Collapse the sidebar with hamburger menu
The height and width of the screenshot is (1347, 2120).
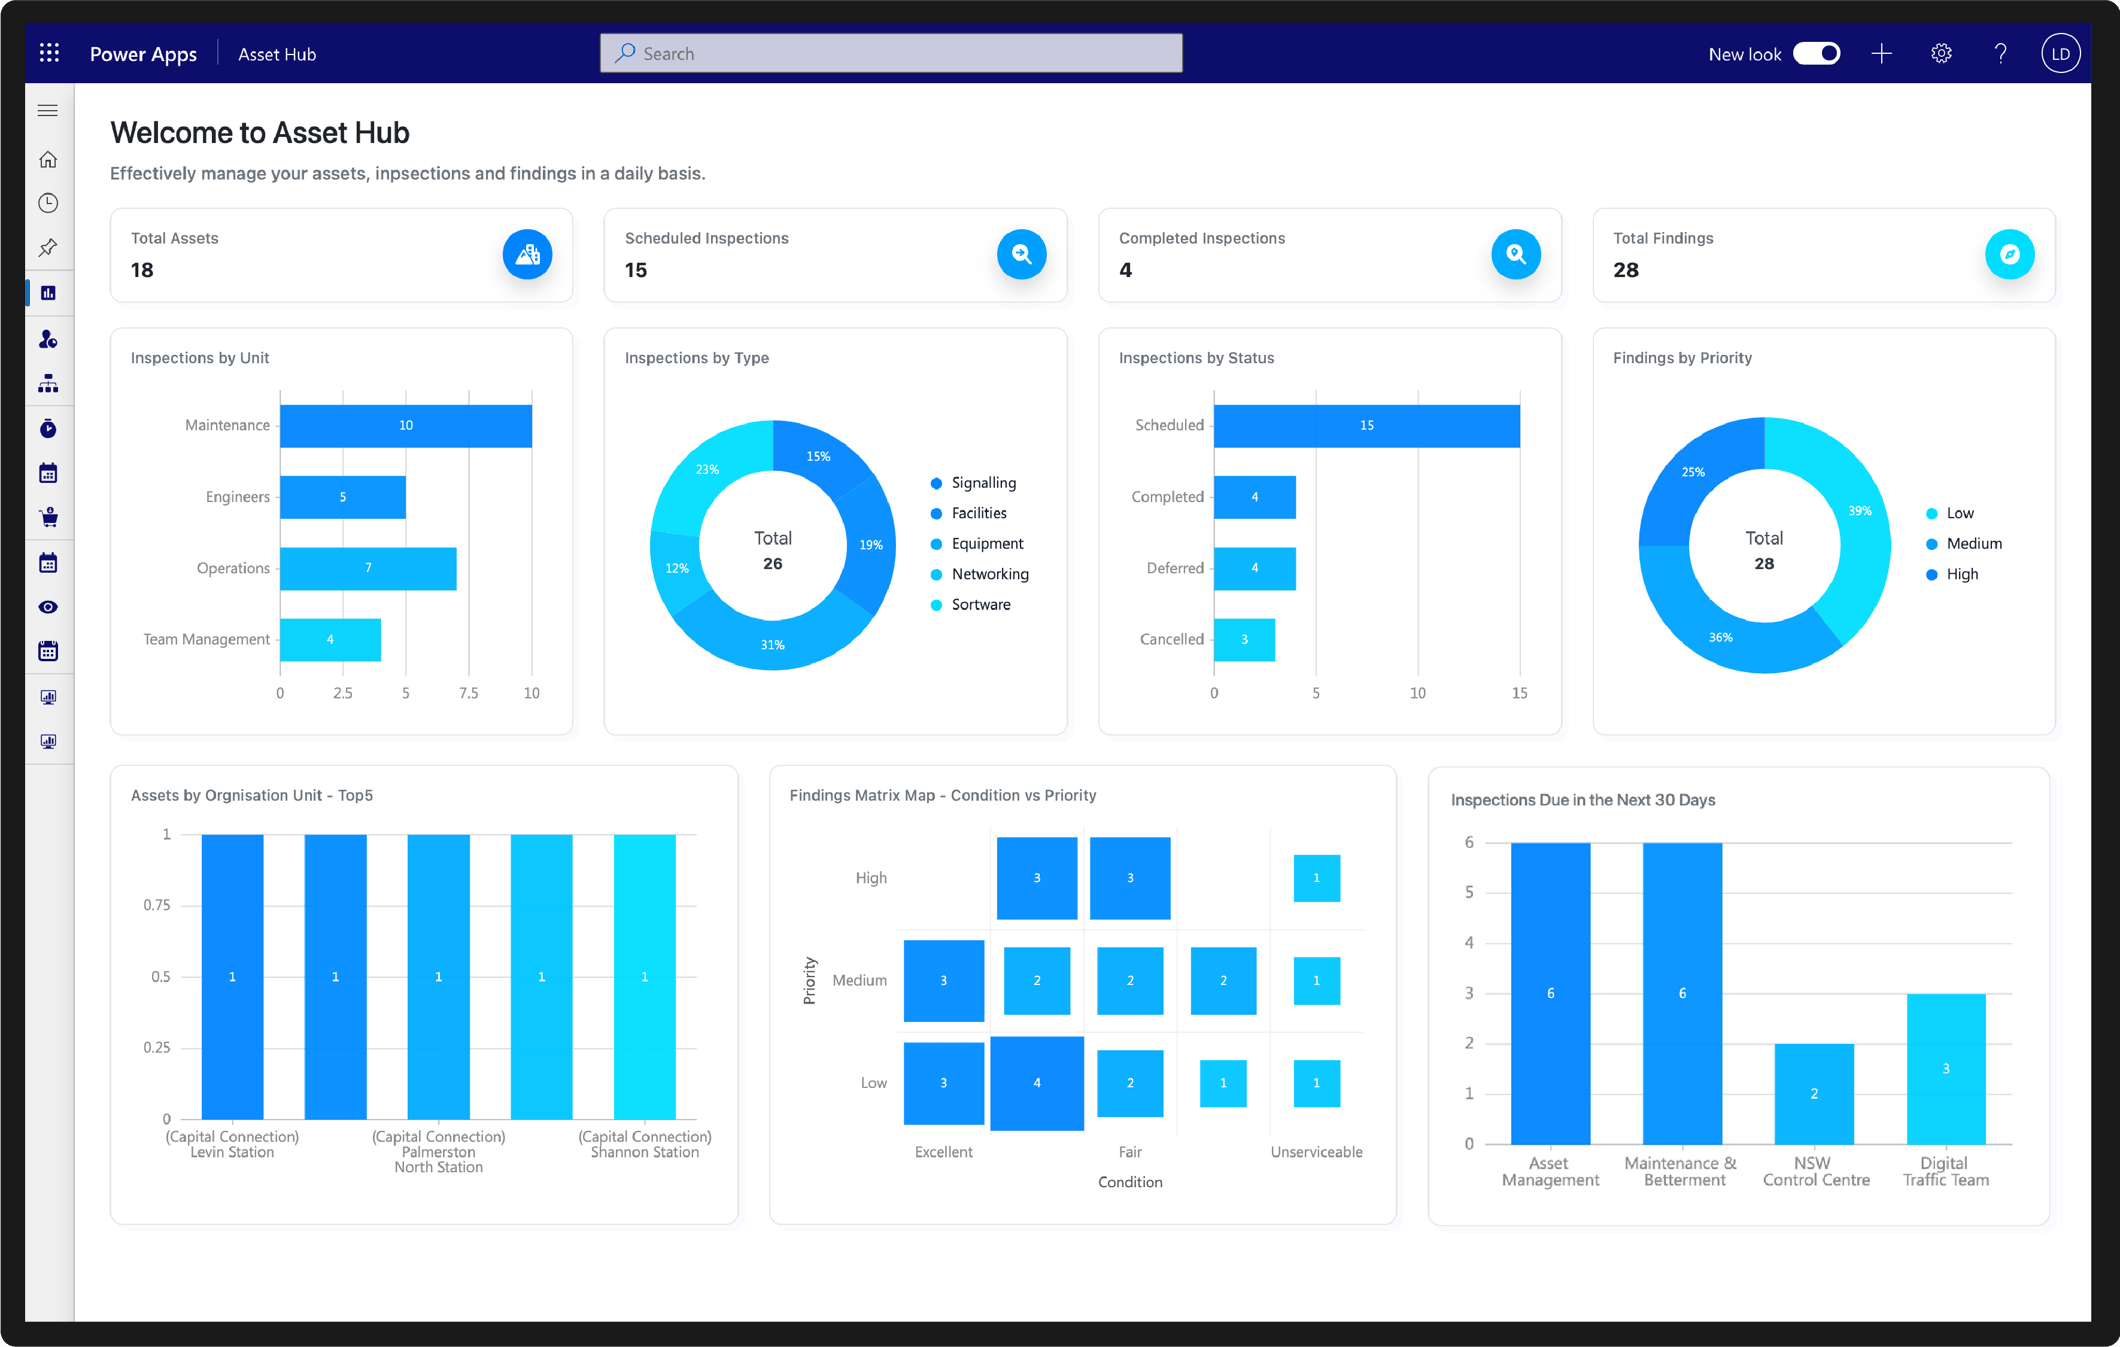[48, 110]
